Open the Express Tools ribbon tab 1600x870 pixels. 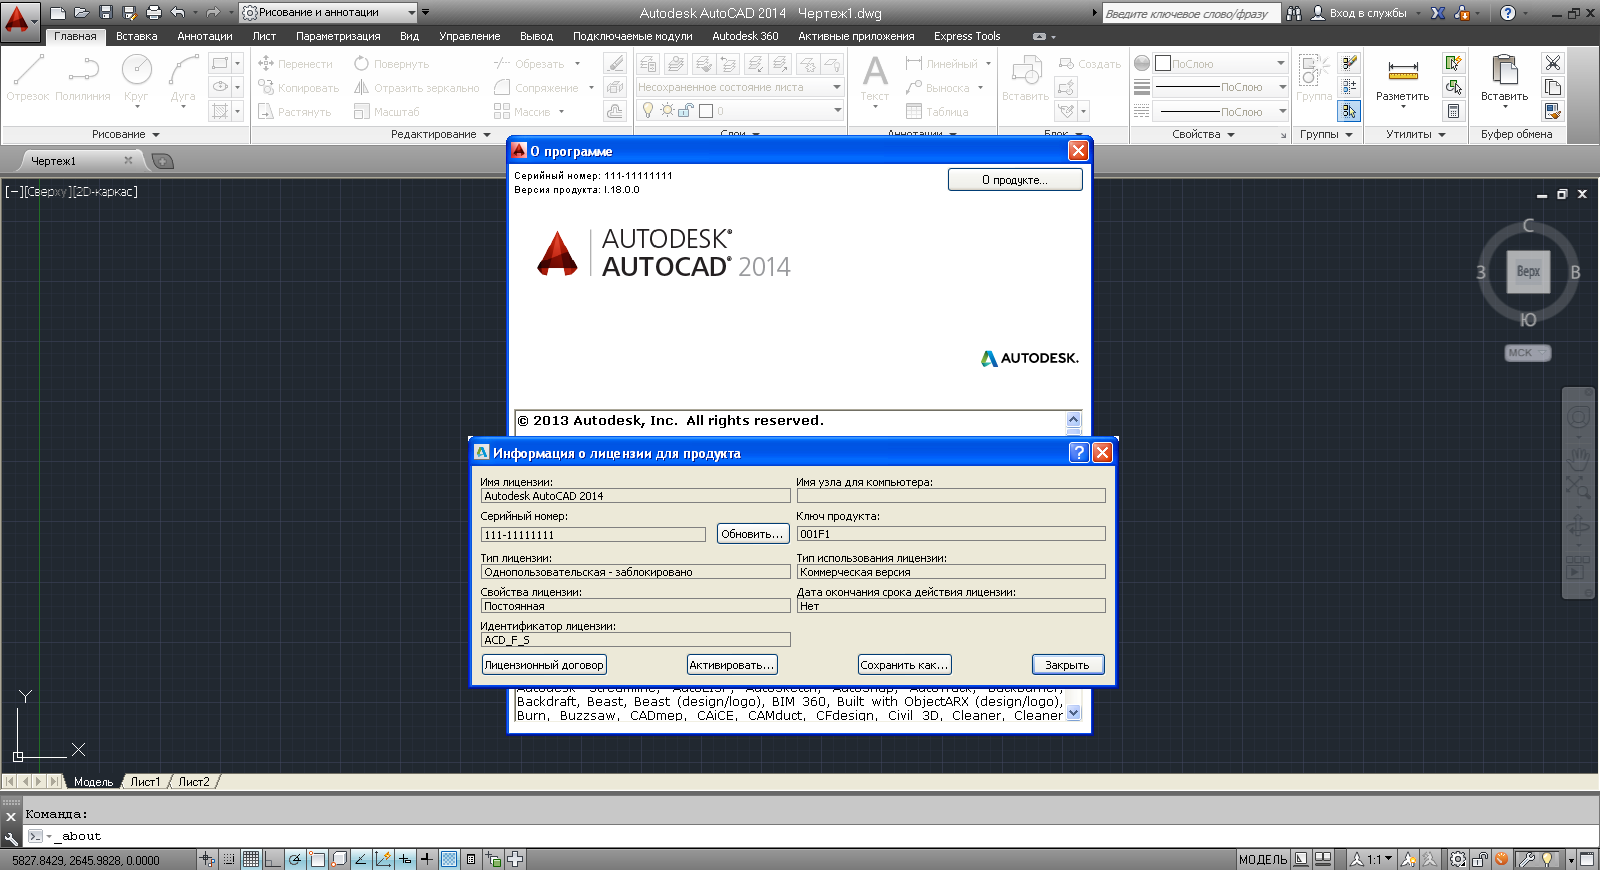tap(967, 36)
